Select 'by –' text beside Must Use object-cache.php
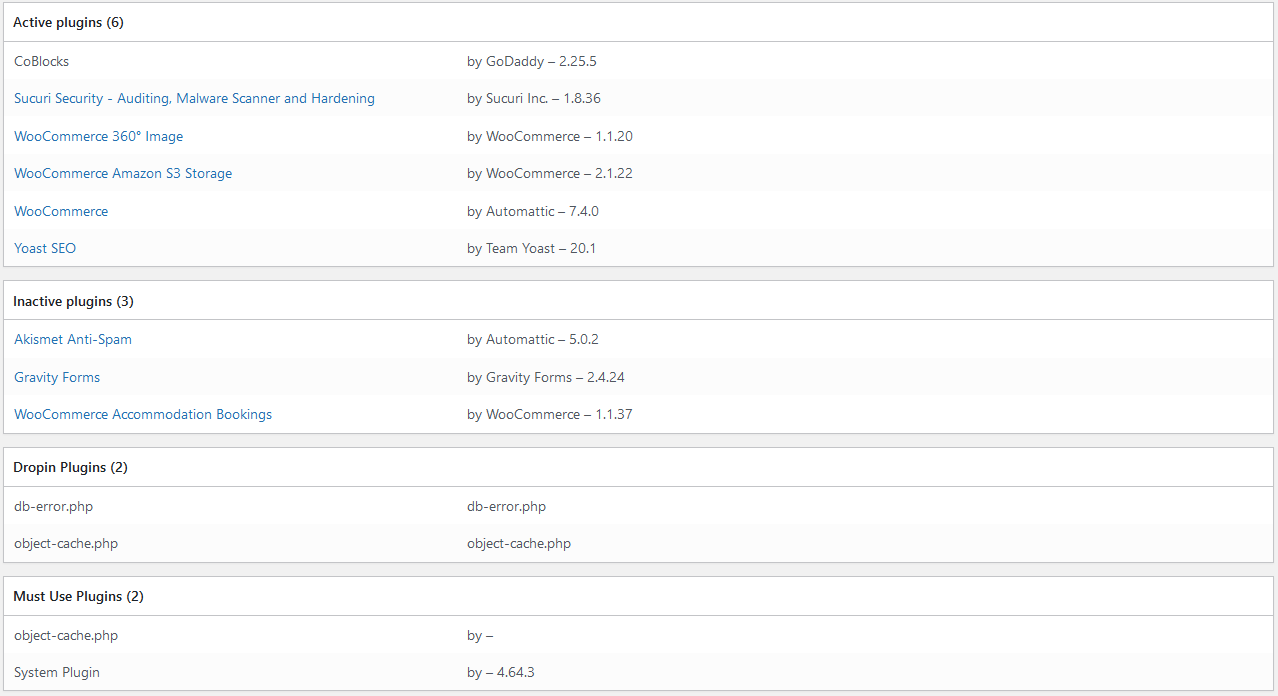Viewport: 1278px width, 696px height. click(x=480, y=635)
